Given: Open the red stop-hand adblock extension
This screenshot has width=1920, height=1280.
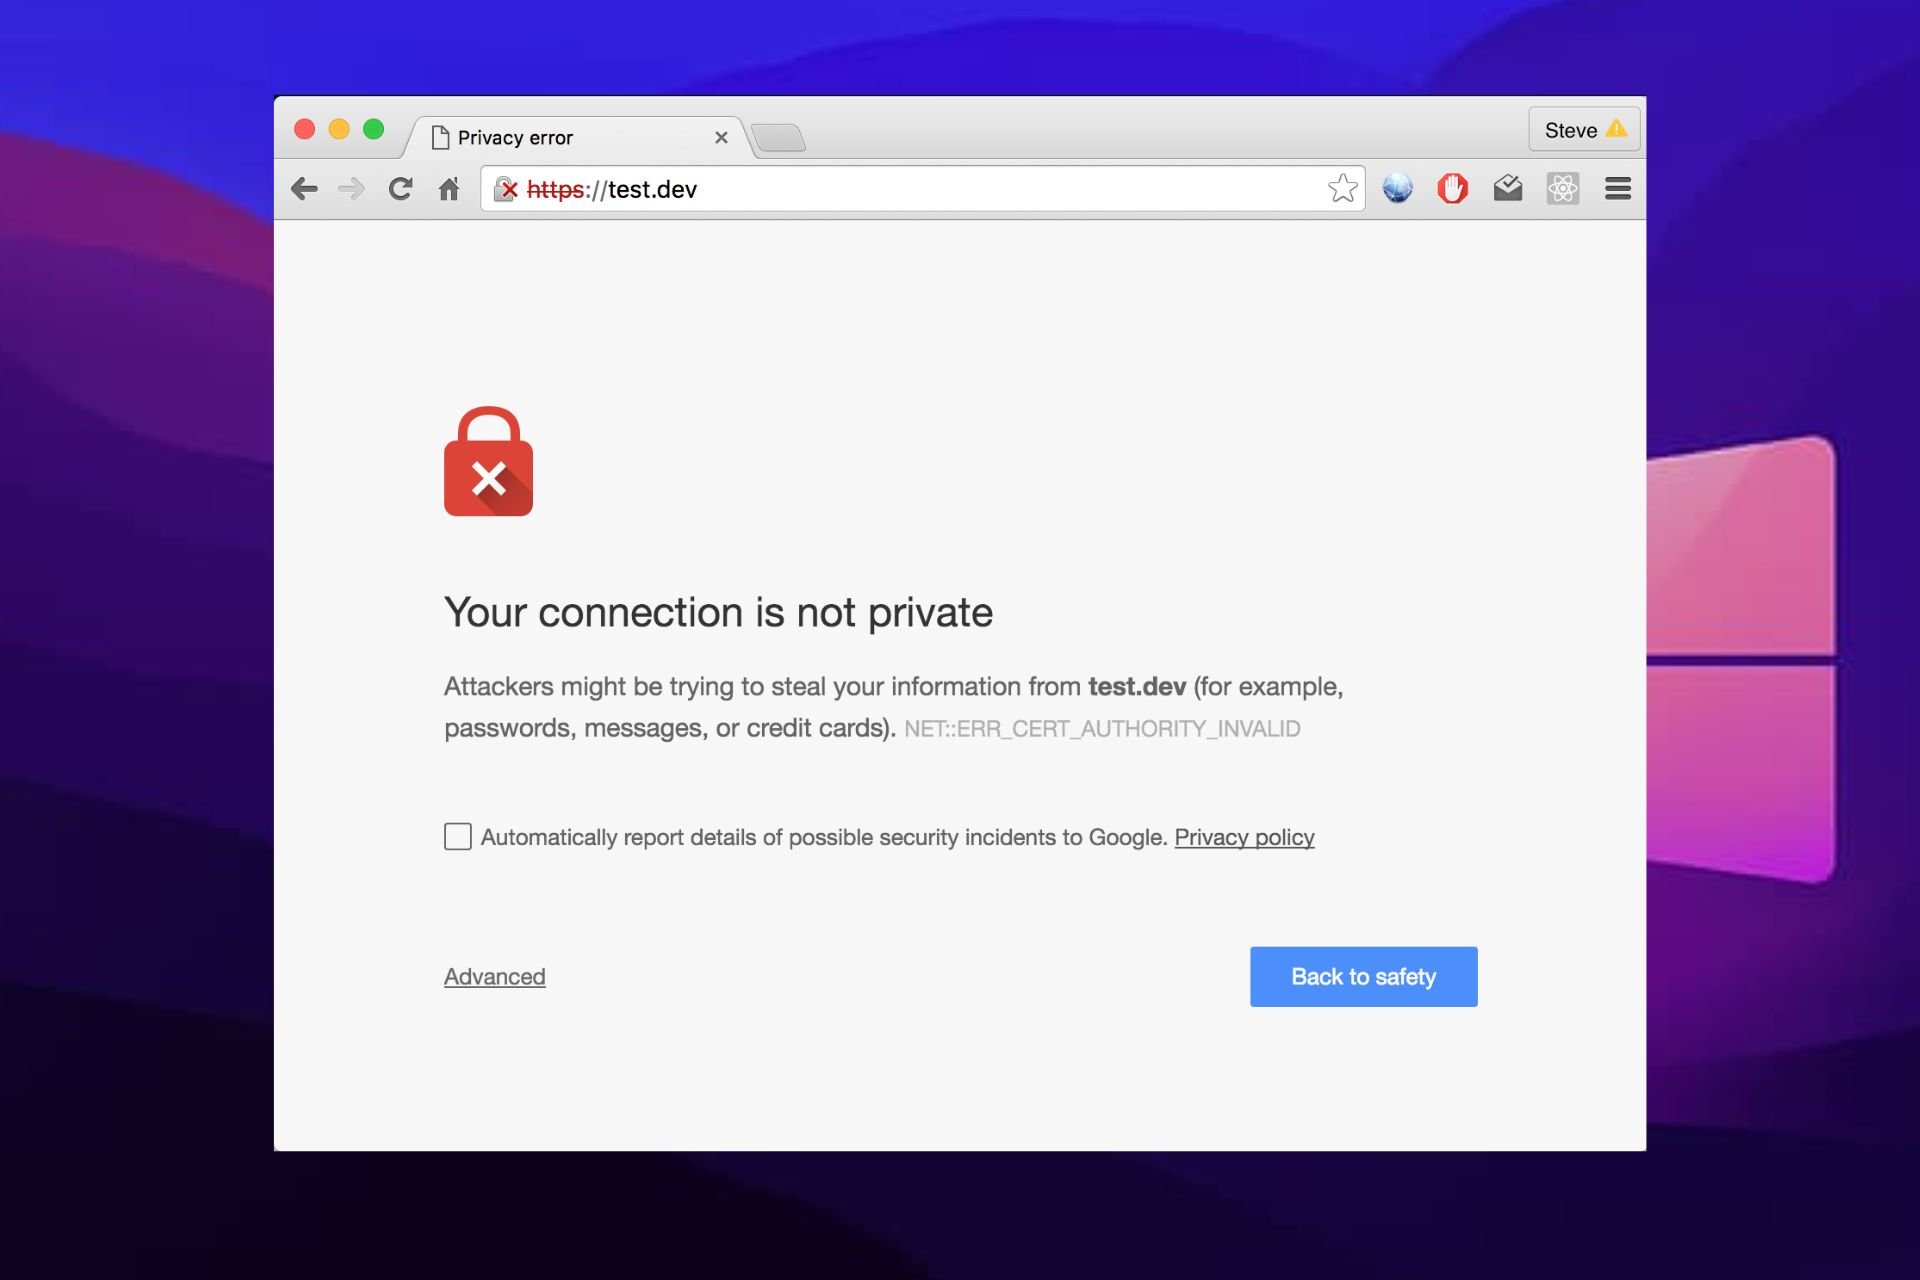Looking at the screenshot, I should tap(1452, 188).
